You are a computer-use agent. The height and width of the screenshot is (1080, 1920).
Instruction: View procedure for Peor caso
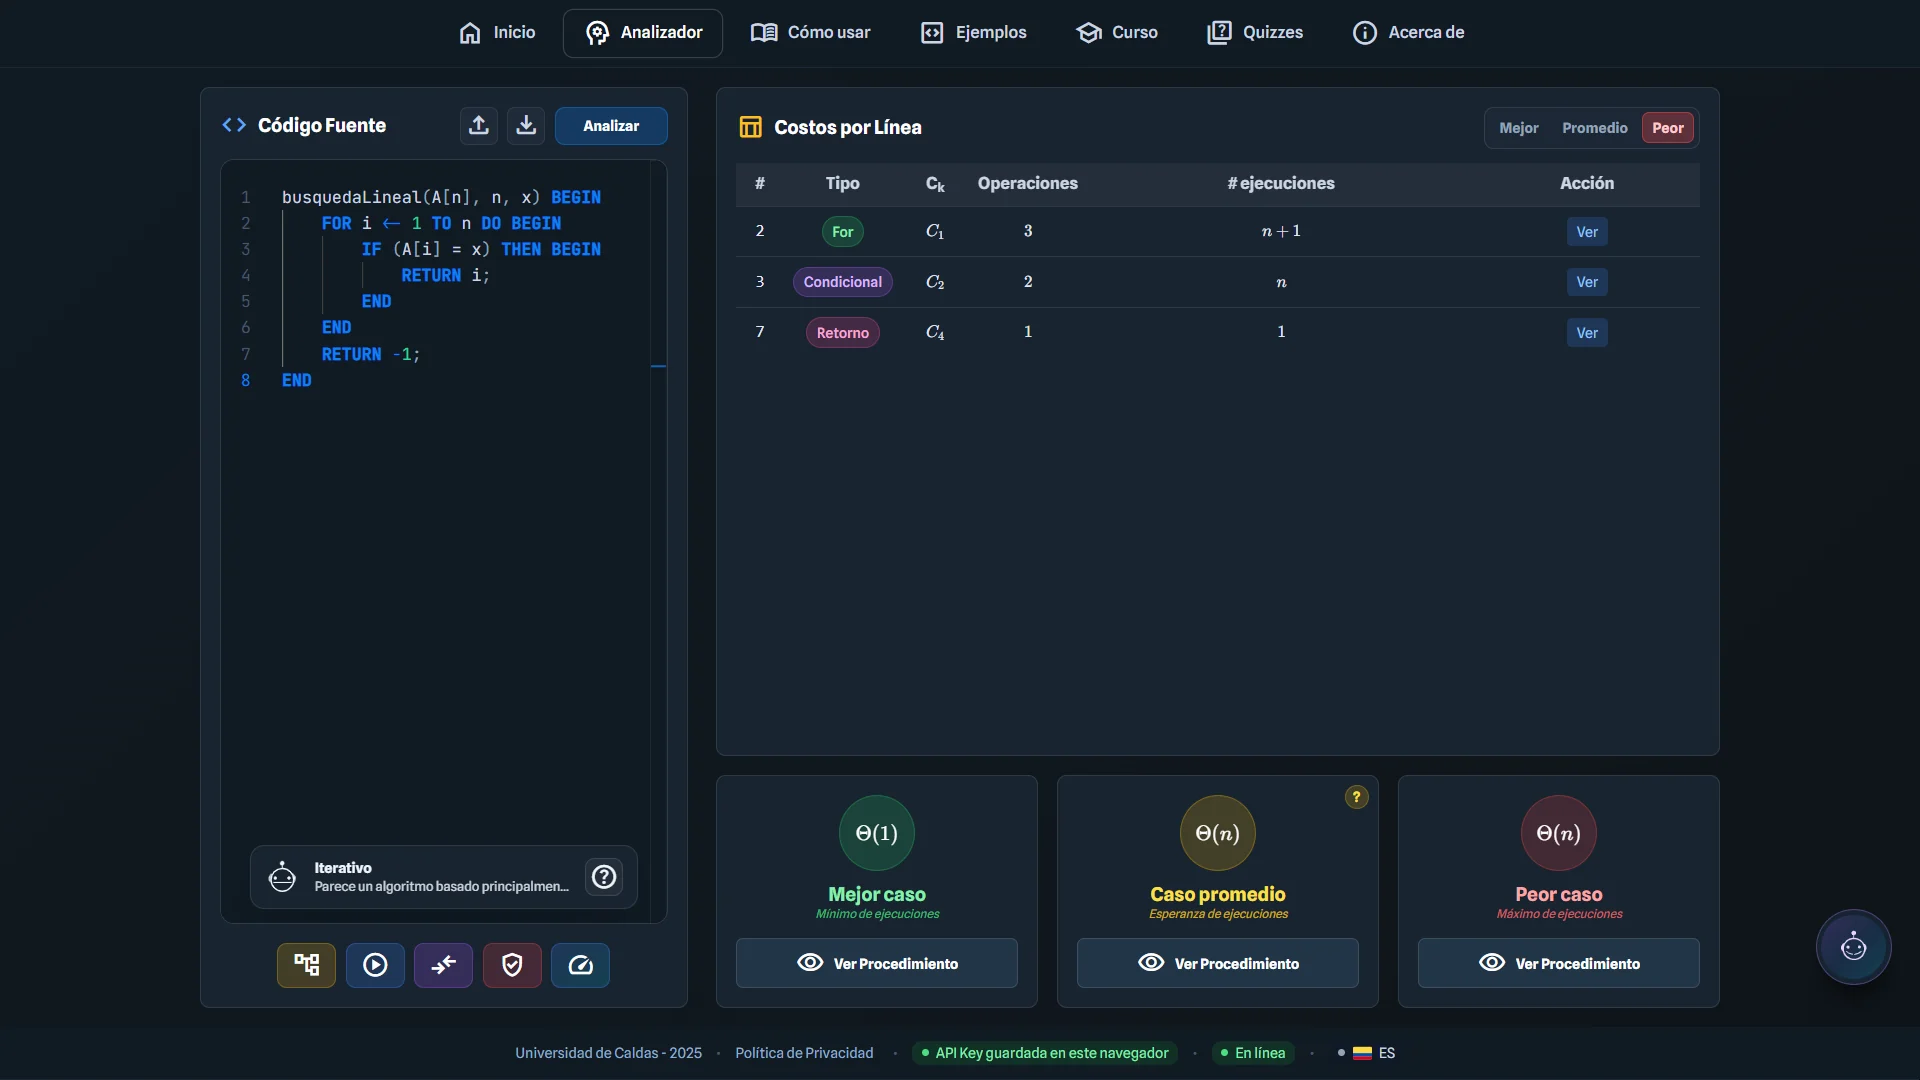click(x=1559, y=963)
